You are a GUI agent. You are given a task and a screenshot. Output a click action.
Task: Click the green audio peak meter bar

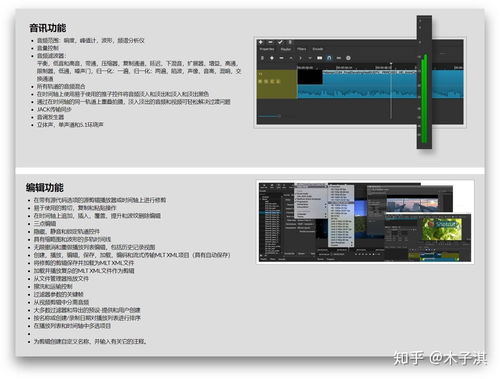tap(424, 98)
